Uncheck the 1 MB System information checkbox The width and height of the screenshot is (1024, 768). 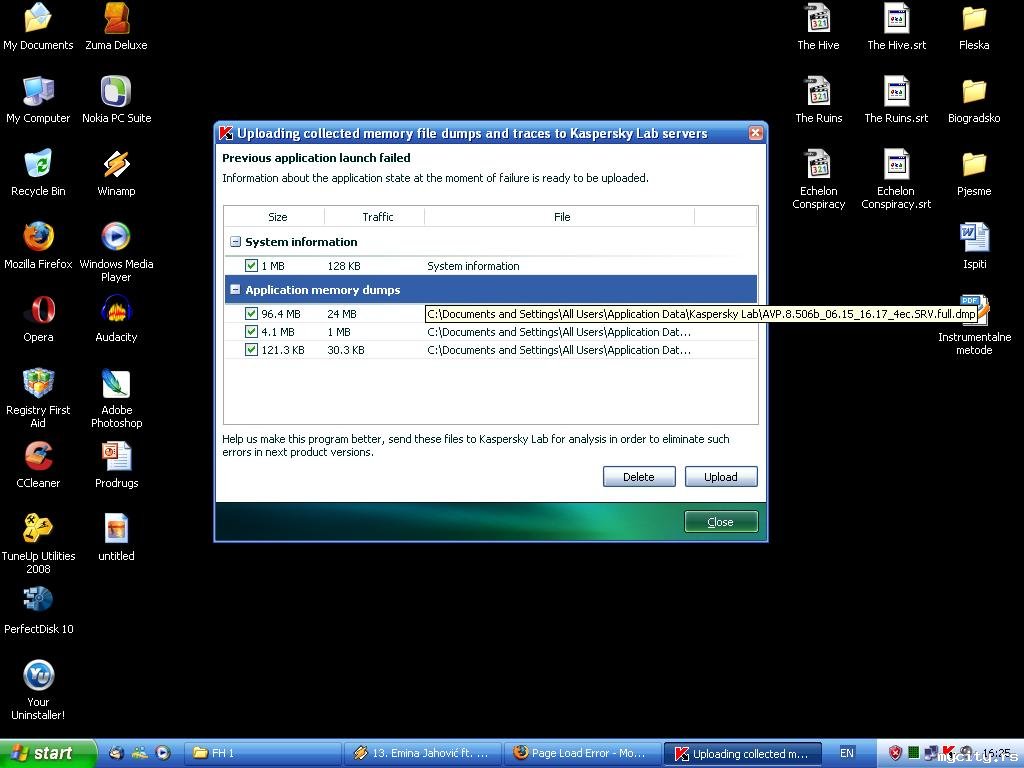click(x=251, y=265)
